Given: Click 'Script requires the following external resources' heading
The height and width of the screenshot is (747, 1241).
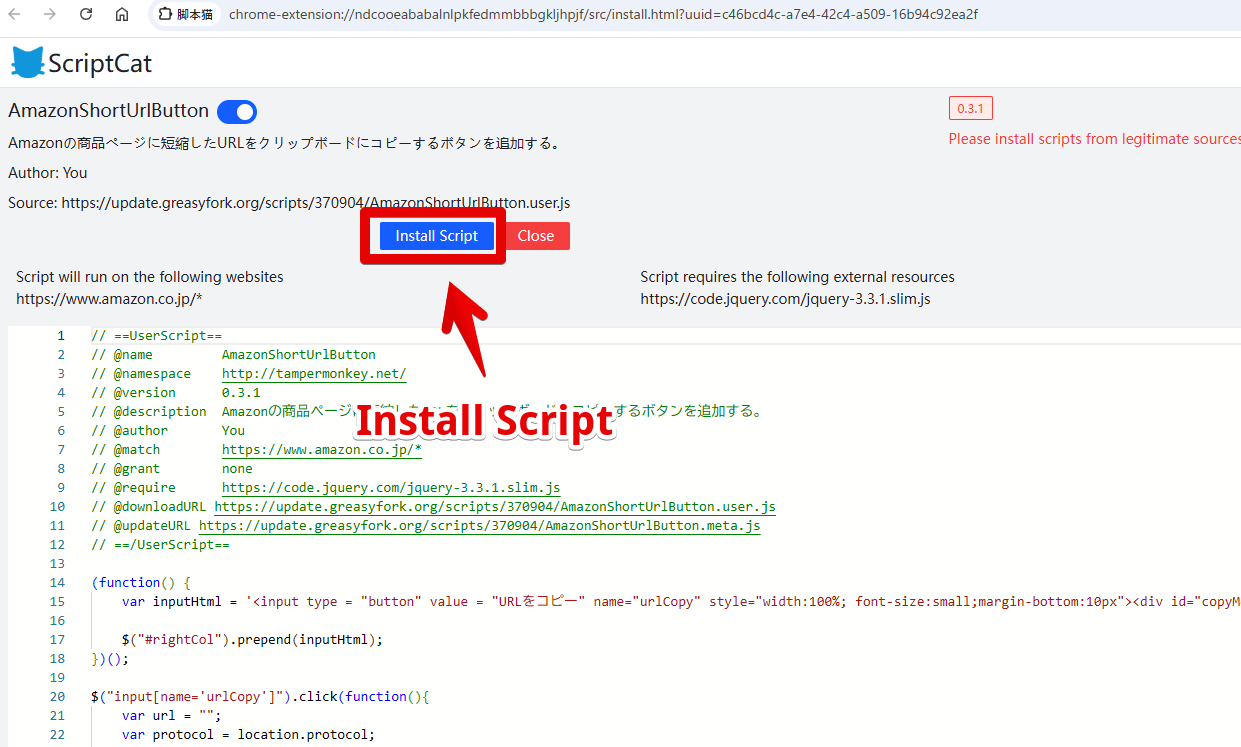Looking at the screenshot, I should [x=798, y=277].
